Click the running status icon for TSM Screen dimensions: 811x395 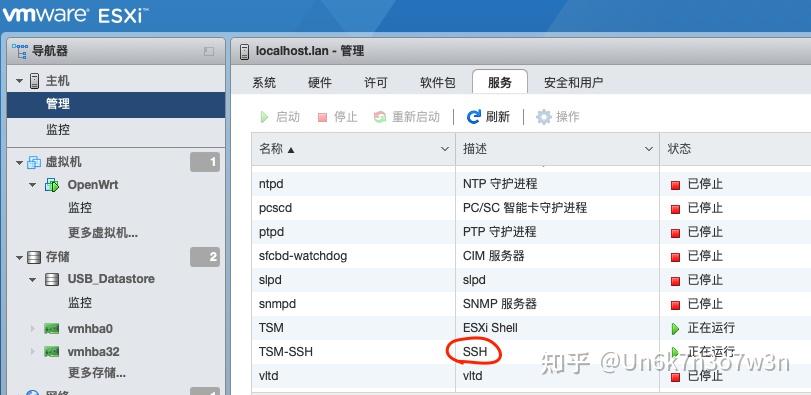pyautogui.click(x=675, y=328)
